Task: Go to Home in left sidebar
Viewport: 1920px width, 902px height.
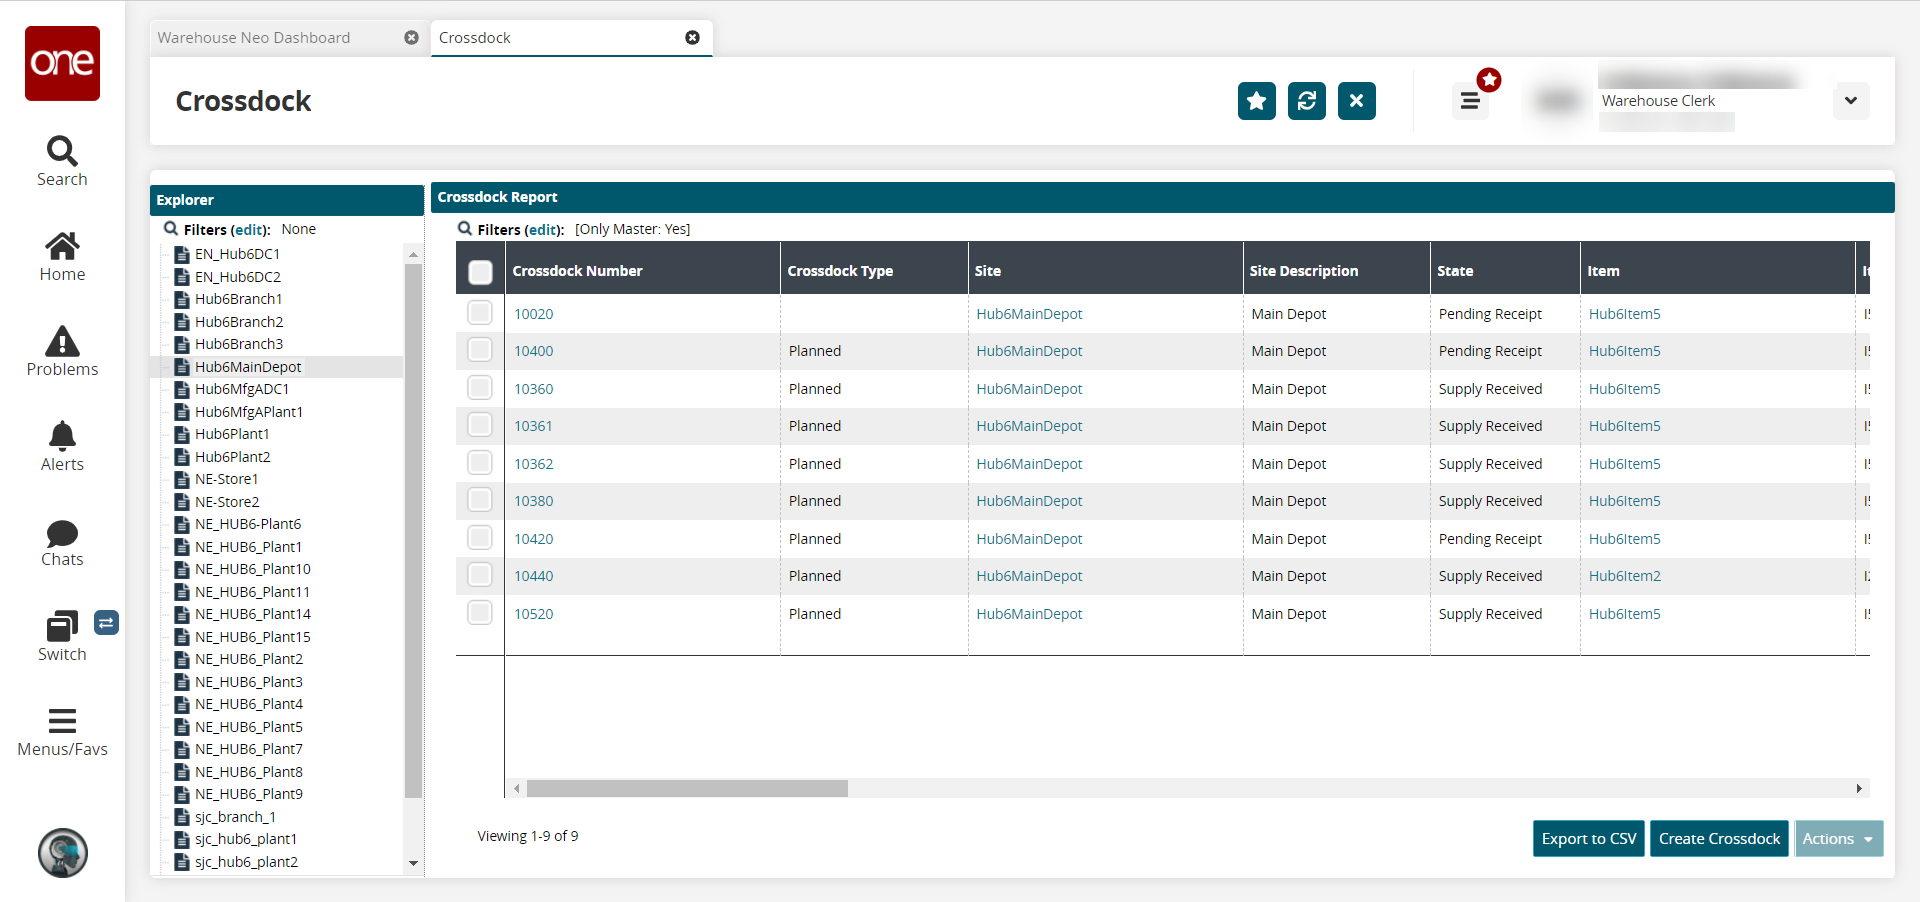Action: click(x=62, y=256)
